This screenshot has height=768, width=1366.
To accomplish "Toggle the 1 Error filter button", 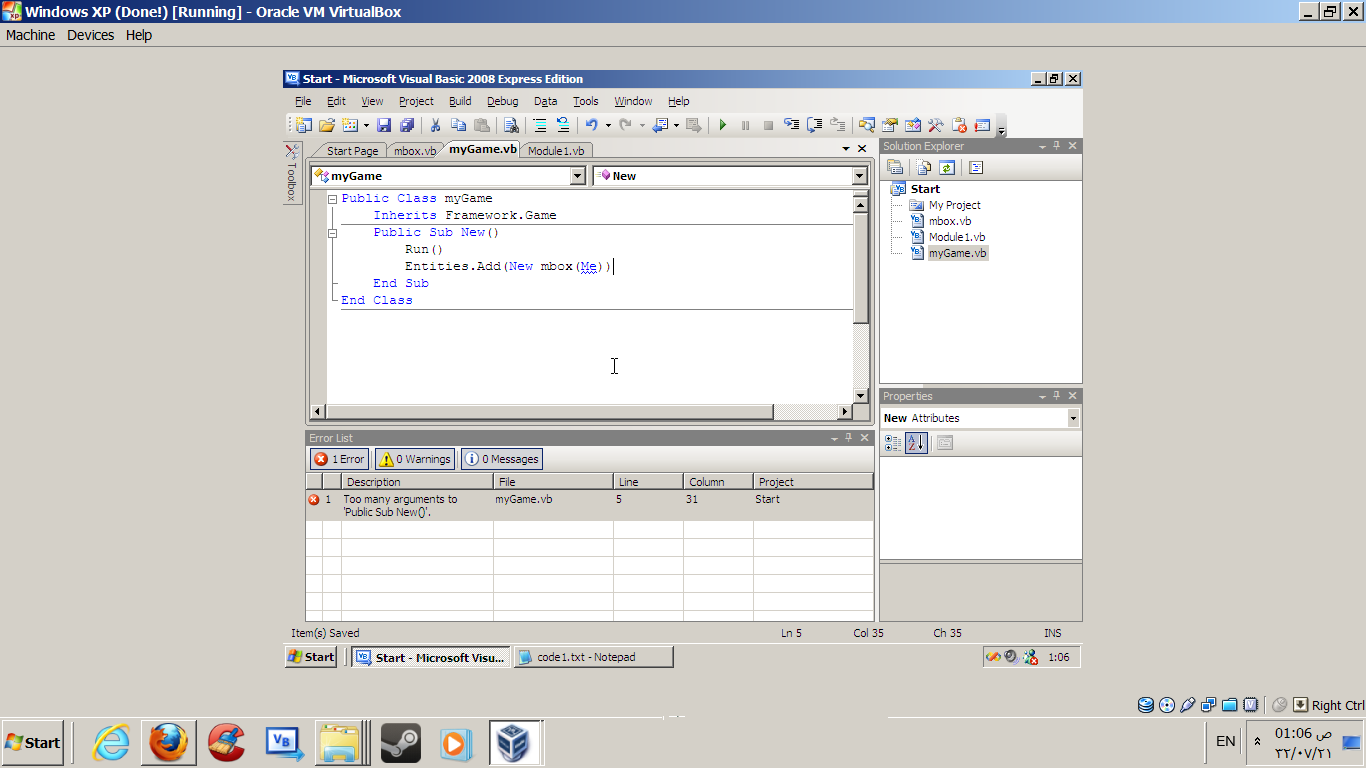I will 339,459.
